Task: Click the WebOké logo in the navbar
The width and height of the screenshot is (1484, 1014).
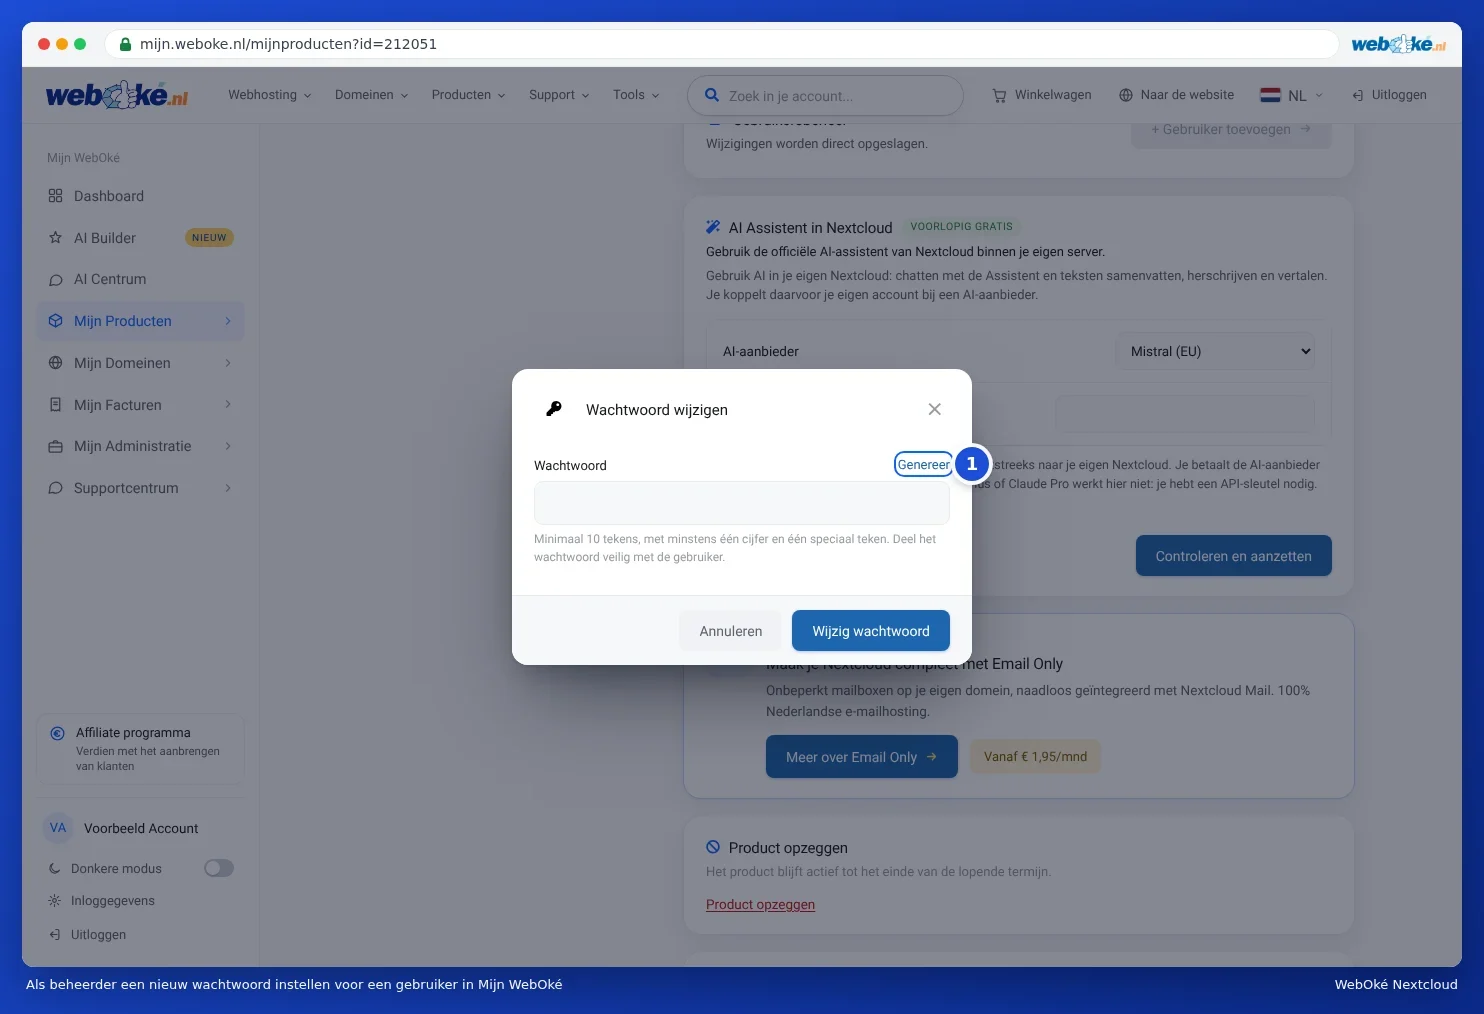Action: click(x=117, y=95)
